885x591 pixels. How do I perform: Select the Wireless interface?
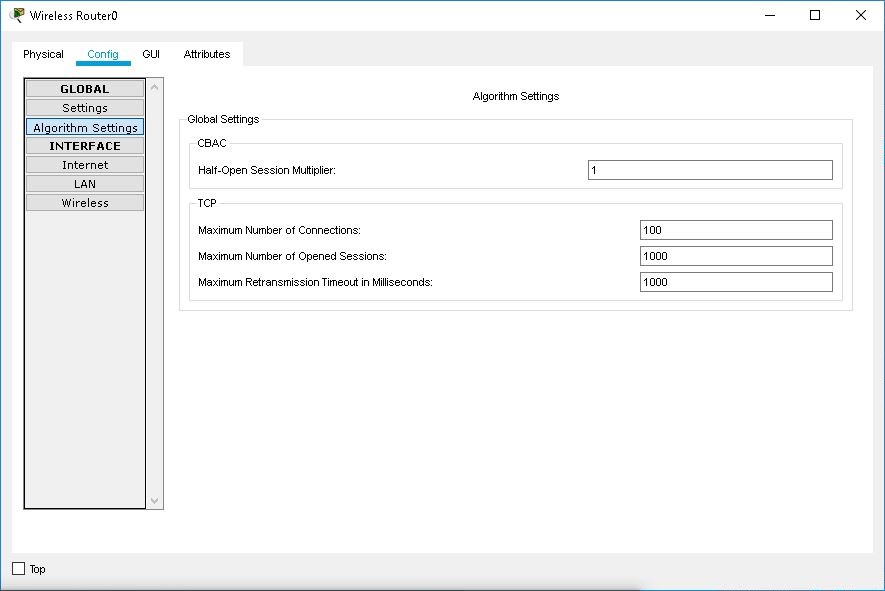point(84,202)
